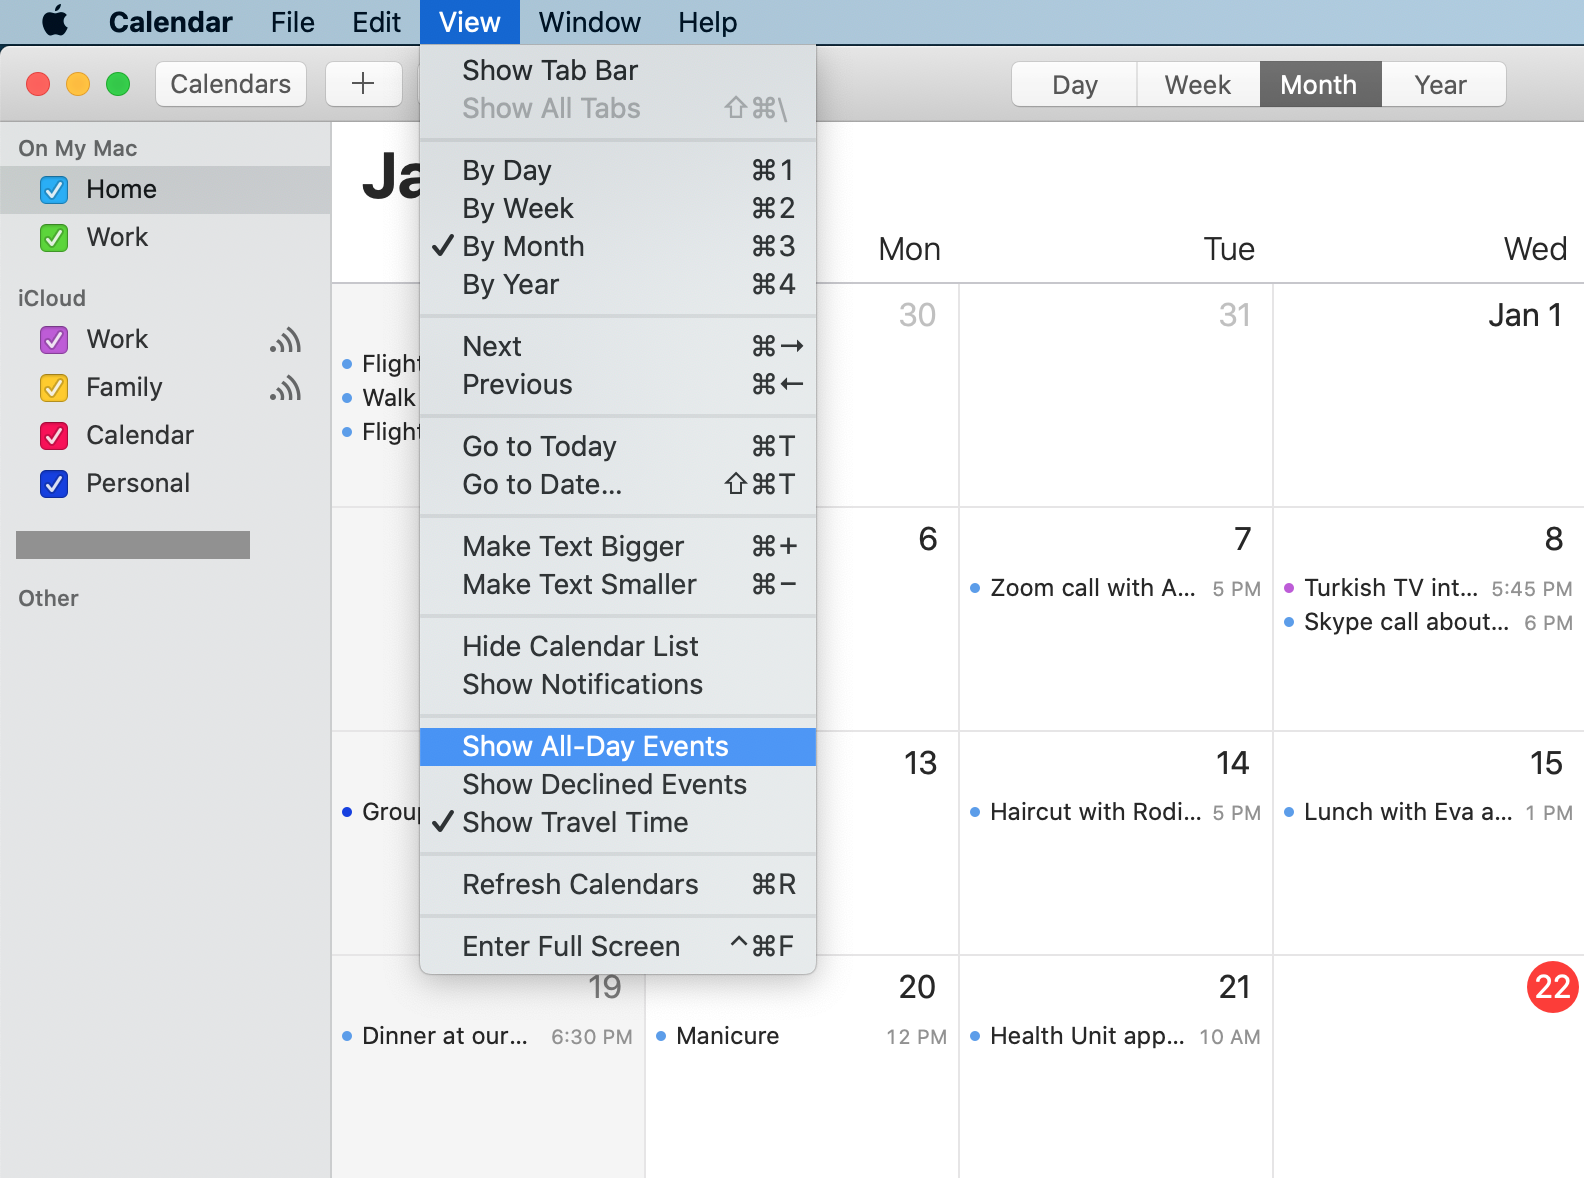Open Manicure event on the 20th

point(801,1036)
